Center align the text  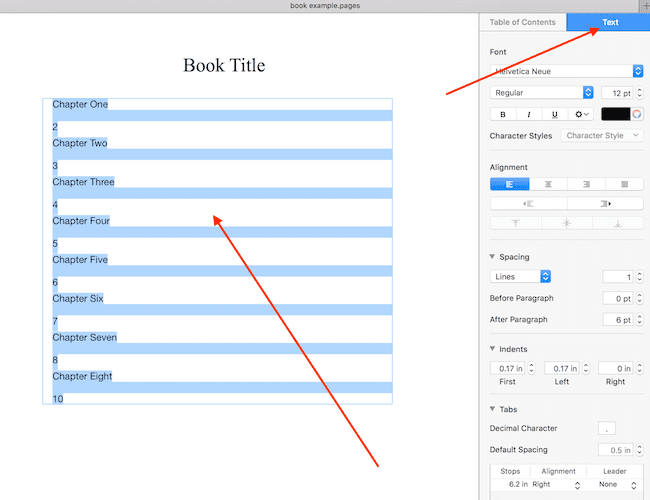(x=548, y=184)
